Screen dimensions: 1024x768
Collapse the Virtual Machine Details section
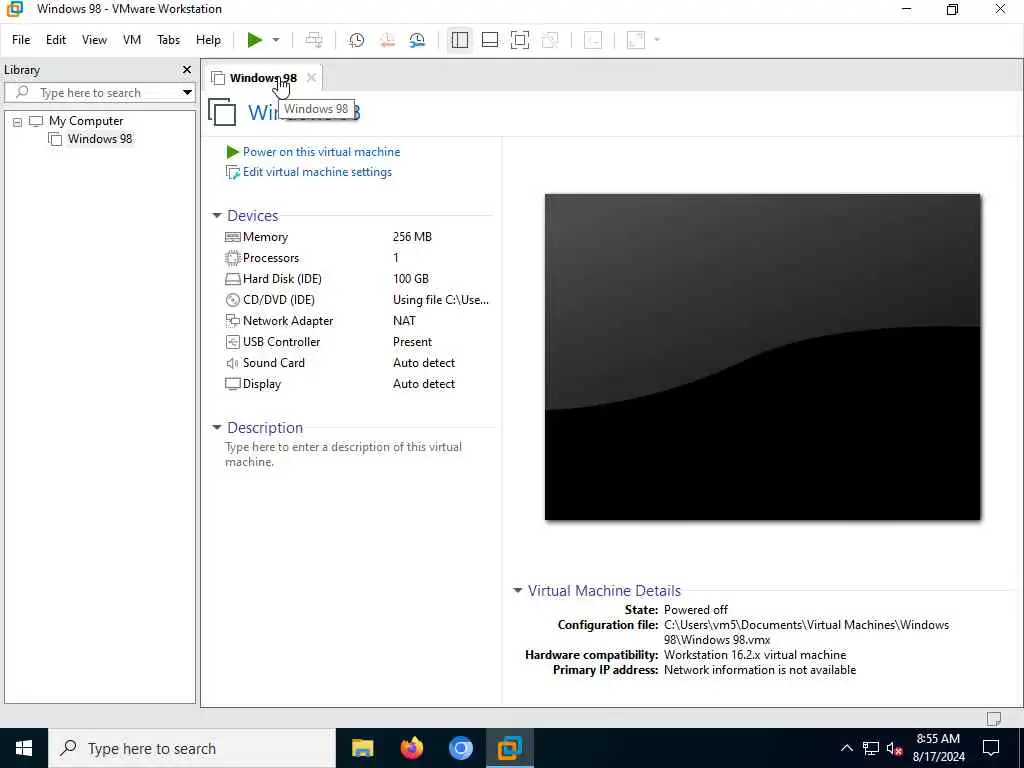(518, 590)
